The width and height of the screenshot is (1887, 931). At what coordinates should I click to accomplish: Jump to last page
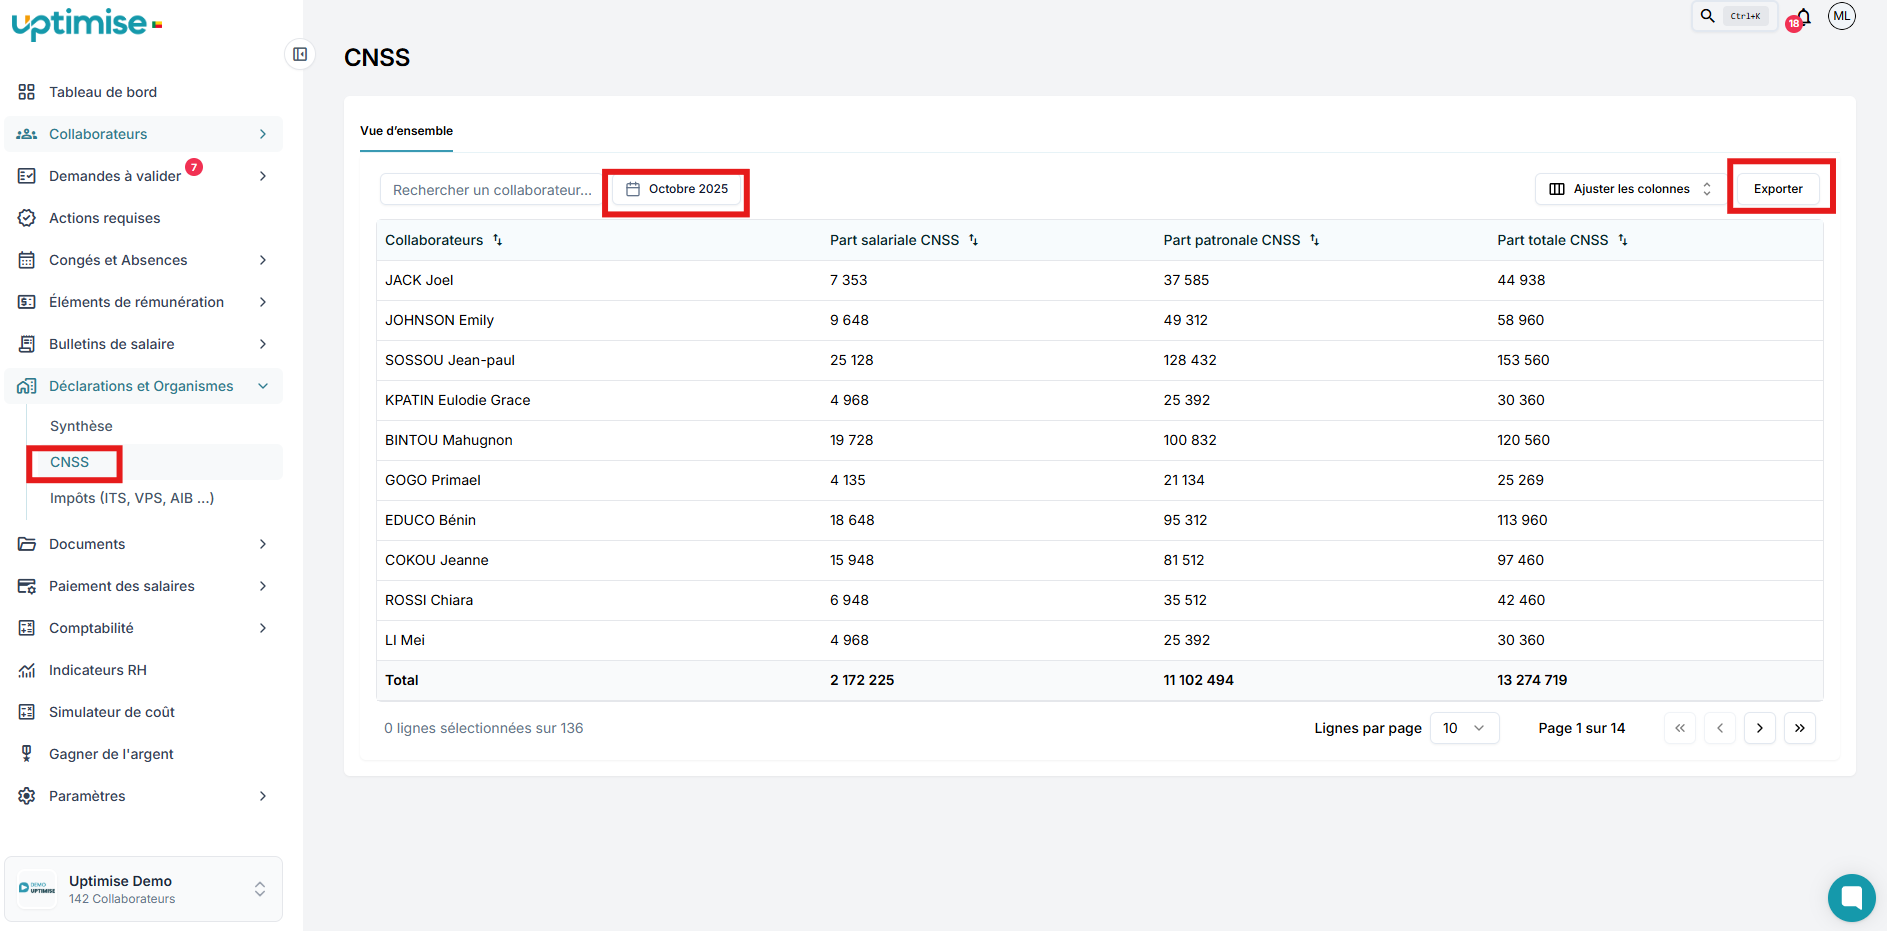click(1800, 728)
